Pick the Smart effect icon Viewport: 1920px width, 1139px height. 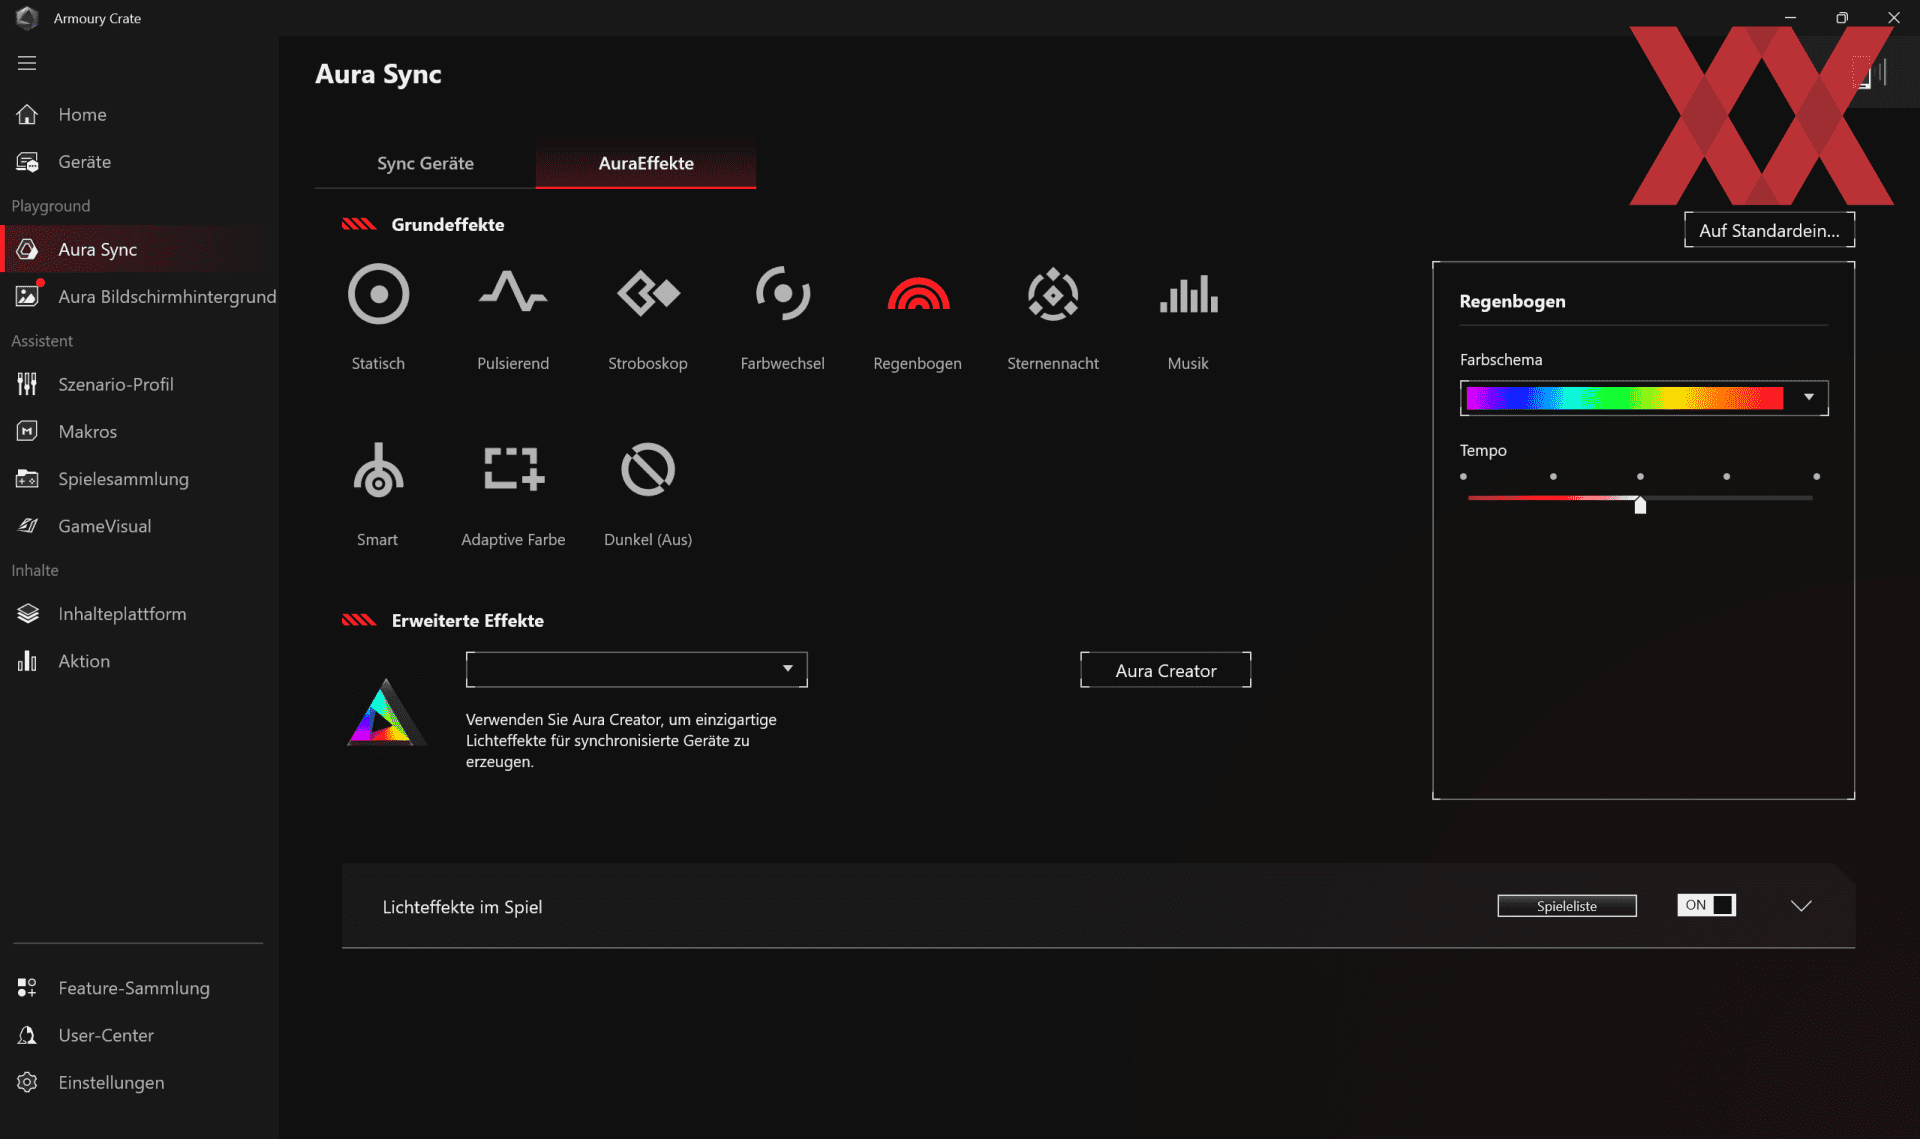click(x=378, y=470)
